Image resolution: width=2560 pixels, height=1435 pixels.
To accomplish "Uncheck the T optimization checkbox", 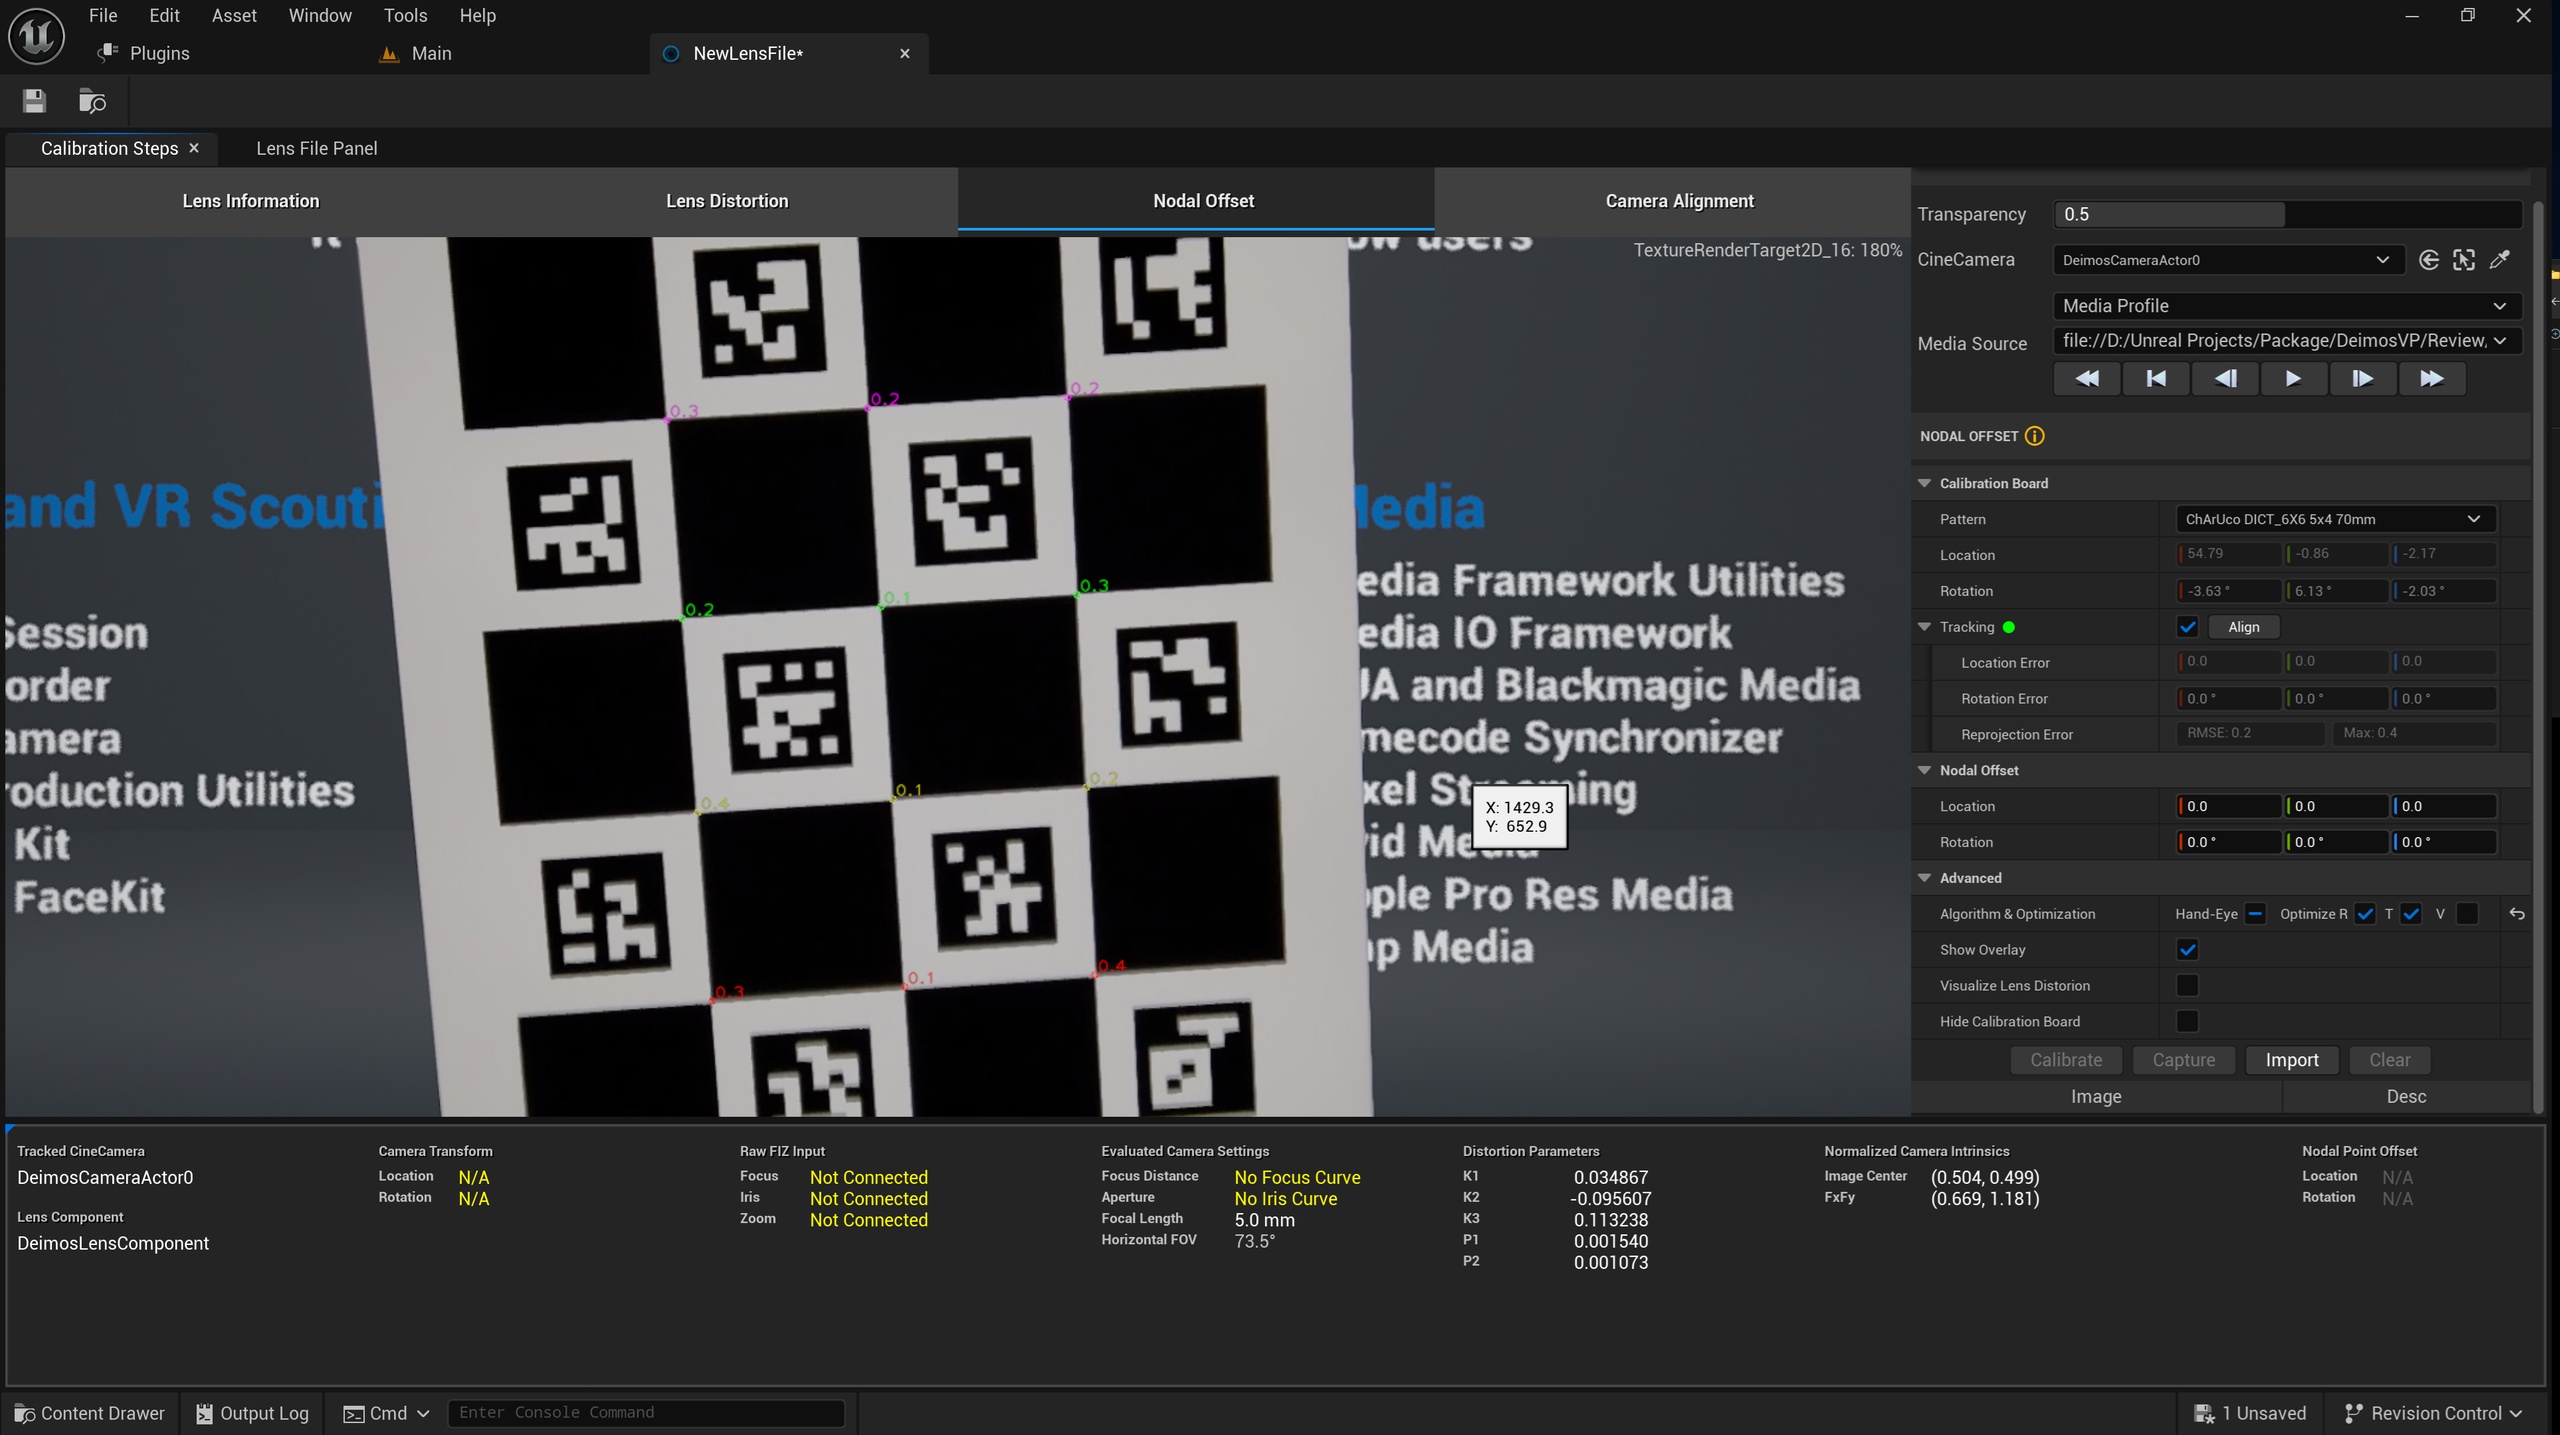I will pos(2411,914).
